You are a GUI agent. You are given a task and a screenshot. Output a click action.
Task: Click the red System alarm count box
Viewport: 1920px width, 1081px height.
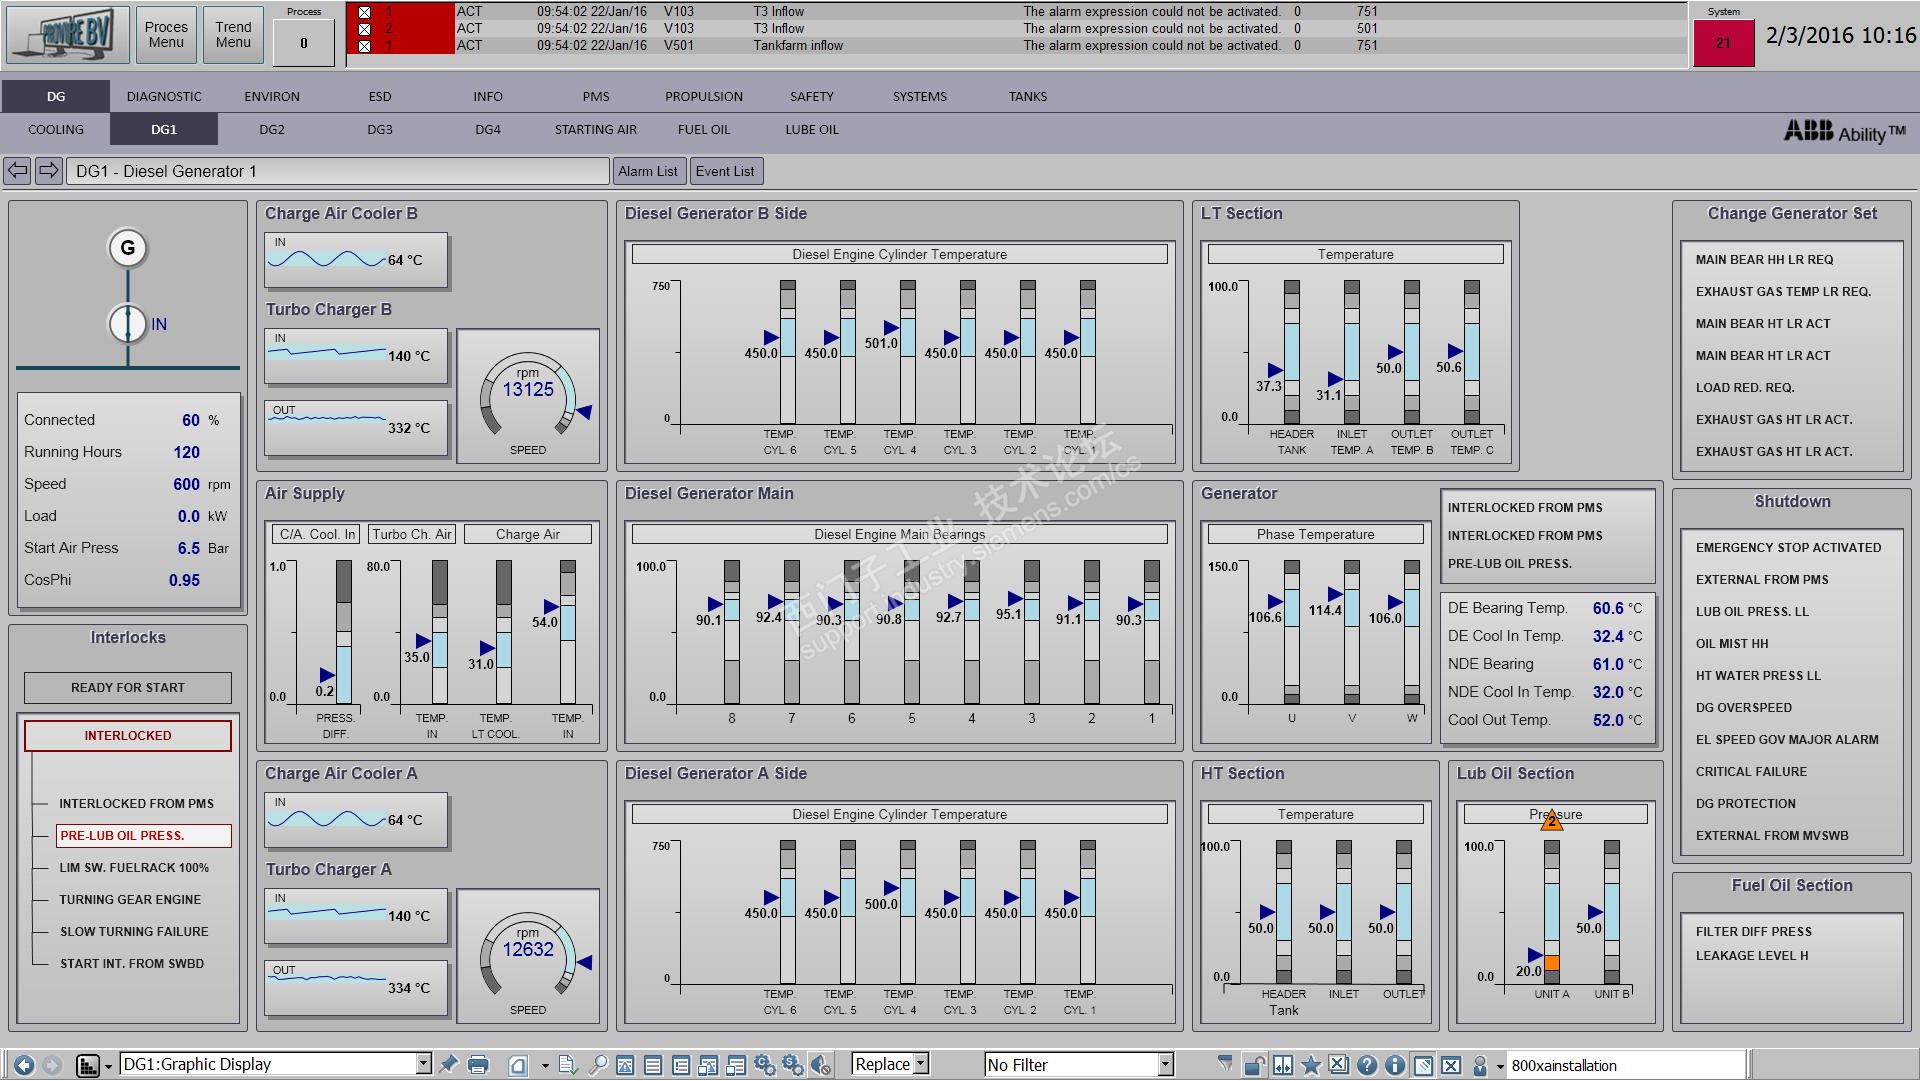tap(1723, 43)
